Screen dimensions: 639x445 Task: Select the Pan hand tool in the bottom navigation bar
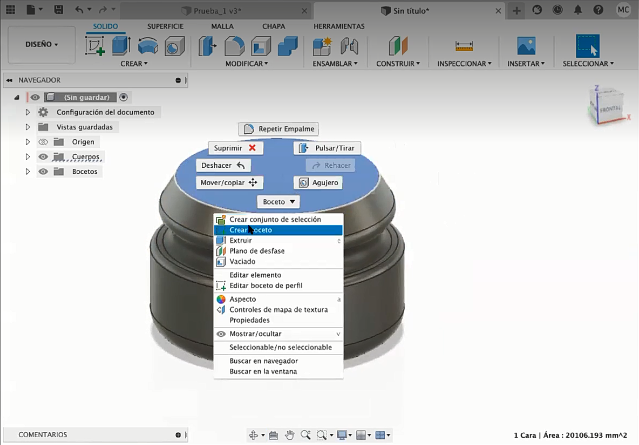290,435
